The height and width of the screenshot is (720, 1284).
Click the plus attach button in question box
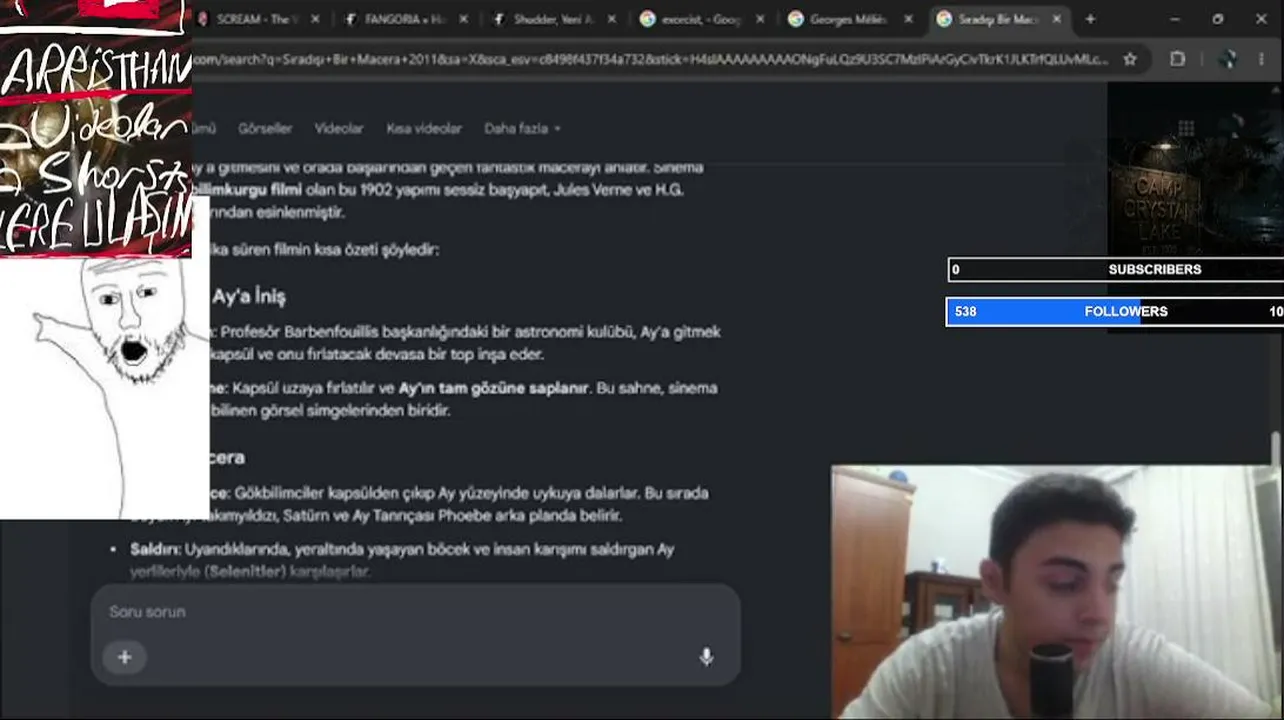(124, 657)
